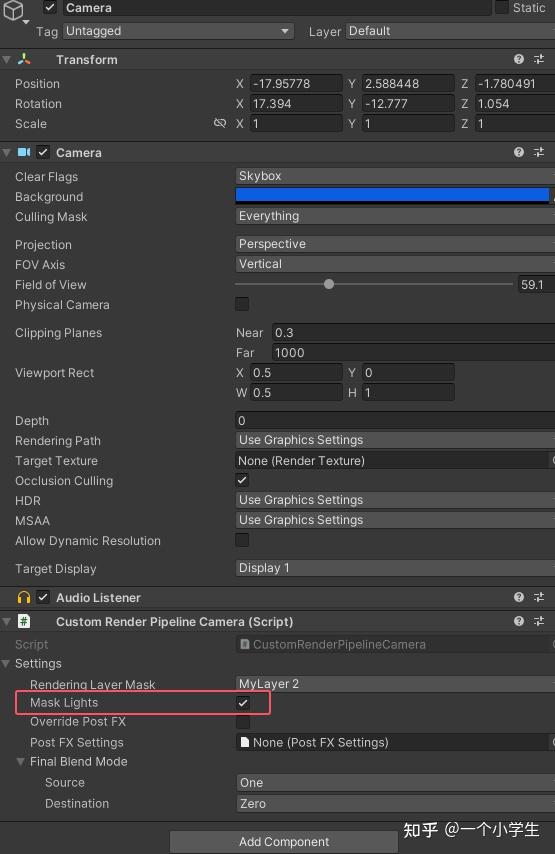This screenshot has height=854, width=555.
Task: Disable the Camera component checkbox
Action: click(x=42, y=152)
